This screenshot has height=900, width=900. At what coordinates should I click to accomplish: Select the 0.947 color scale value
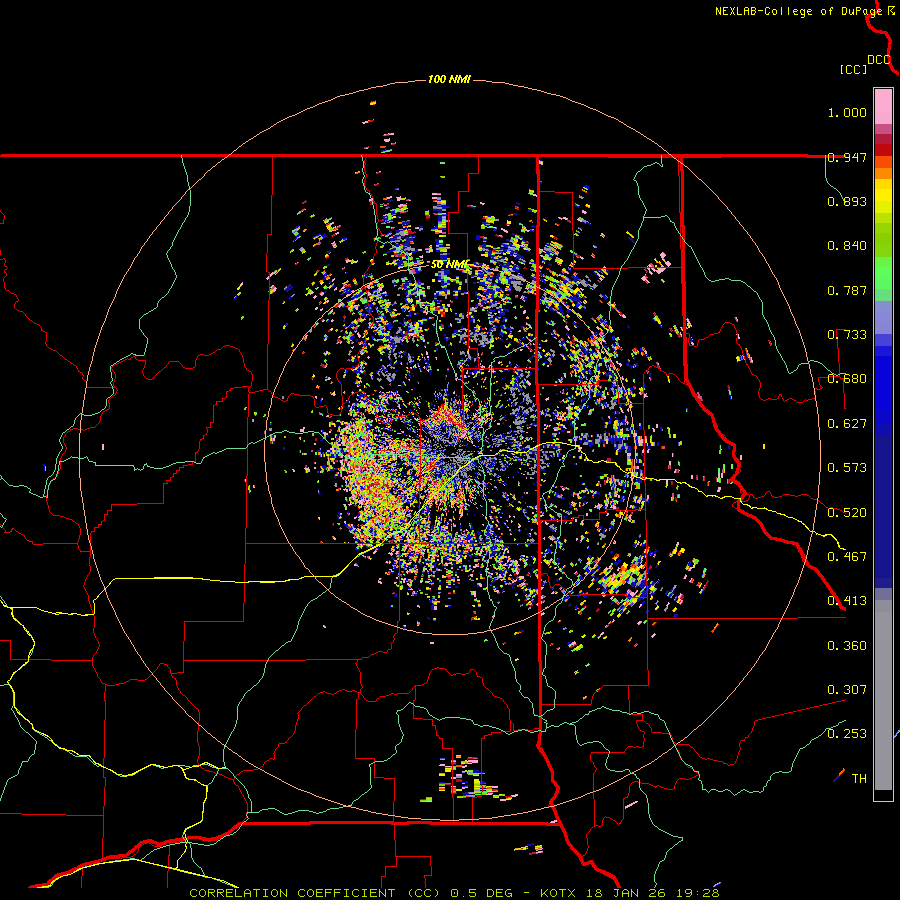click(x=847, y=157)
